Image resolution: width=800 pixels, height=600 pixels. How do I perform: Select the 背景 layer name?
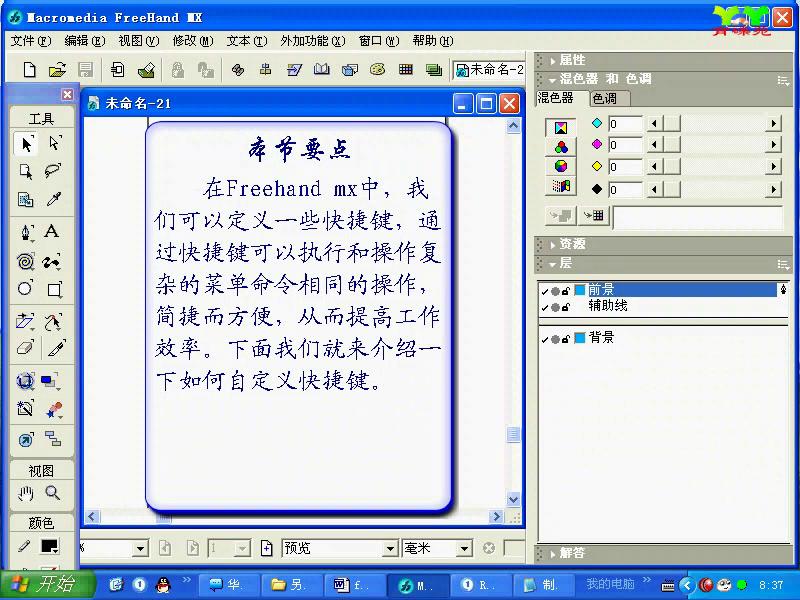[602, 338]
